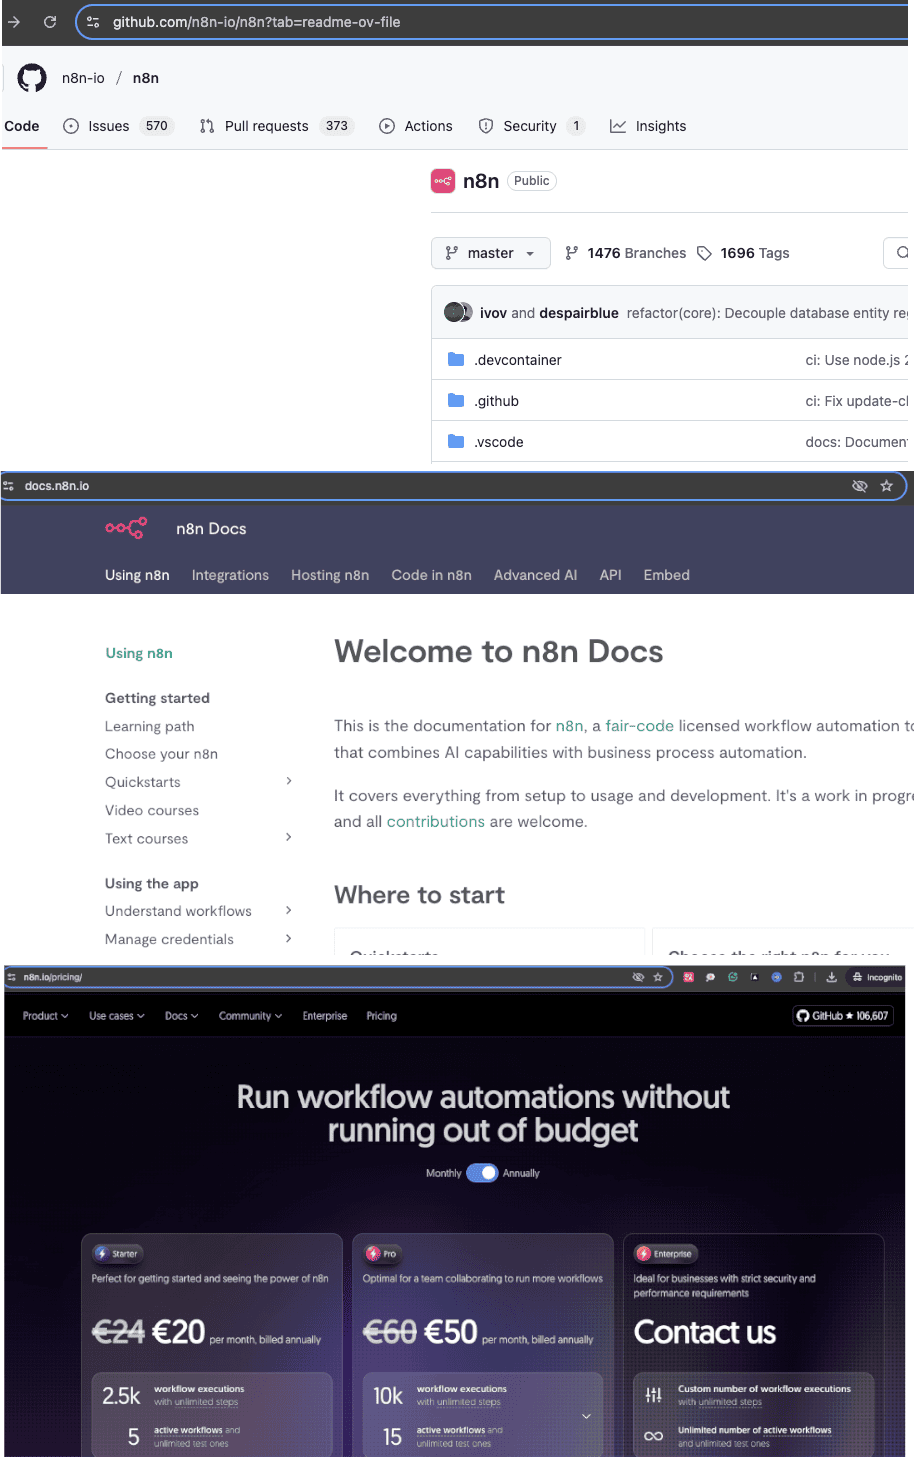This screenshot has width=914, height=1457.
Task: Open Choose your n8n sidebar item
Action: pyautogui.click(x=161, y=754)
